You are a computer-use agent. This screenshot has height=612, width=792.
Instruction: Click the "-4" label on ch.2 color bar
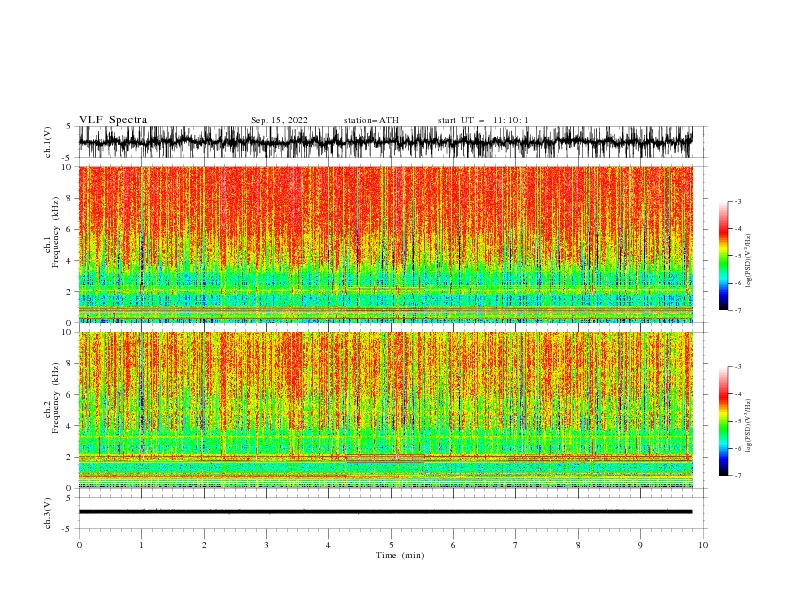[x=737, y=394]
